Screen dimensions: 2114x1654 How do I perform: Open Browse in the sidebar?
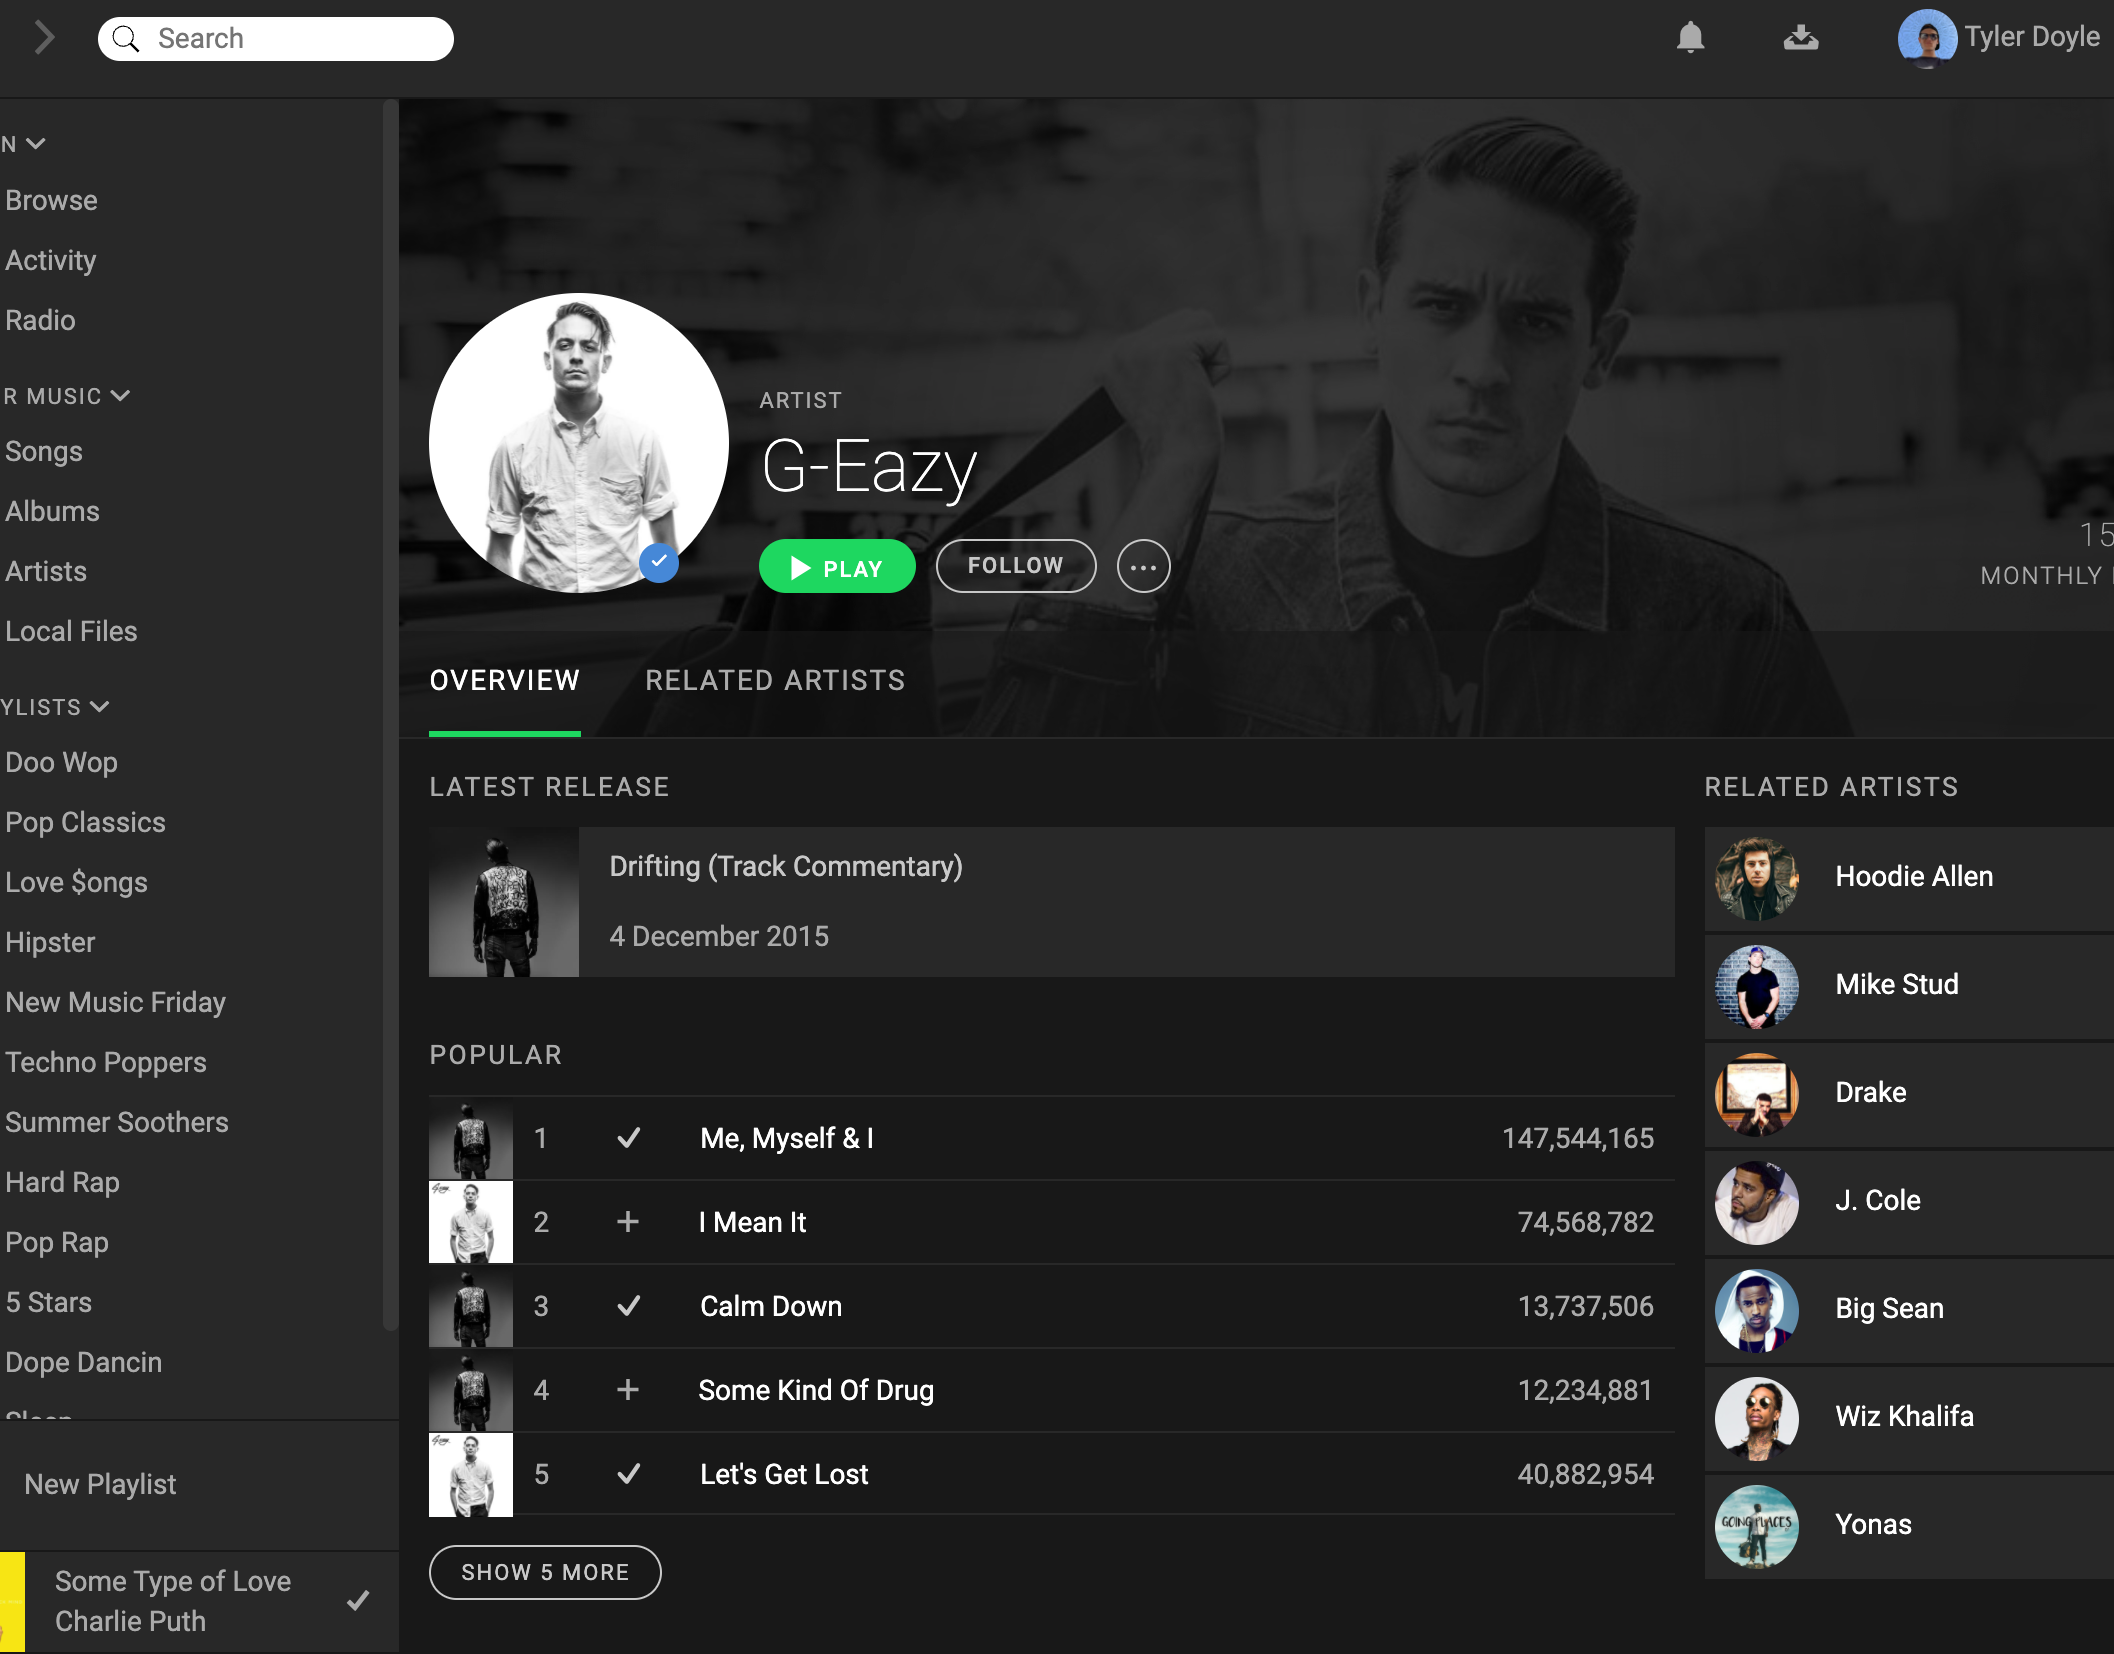pos(51,201)
